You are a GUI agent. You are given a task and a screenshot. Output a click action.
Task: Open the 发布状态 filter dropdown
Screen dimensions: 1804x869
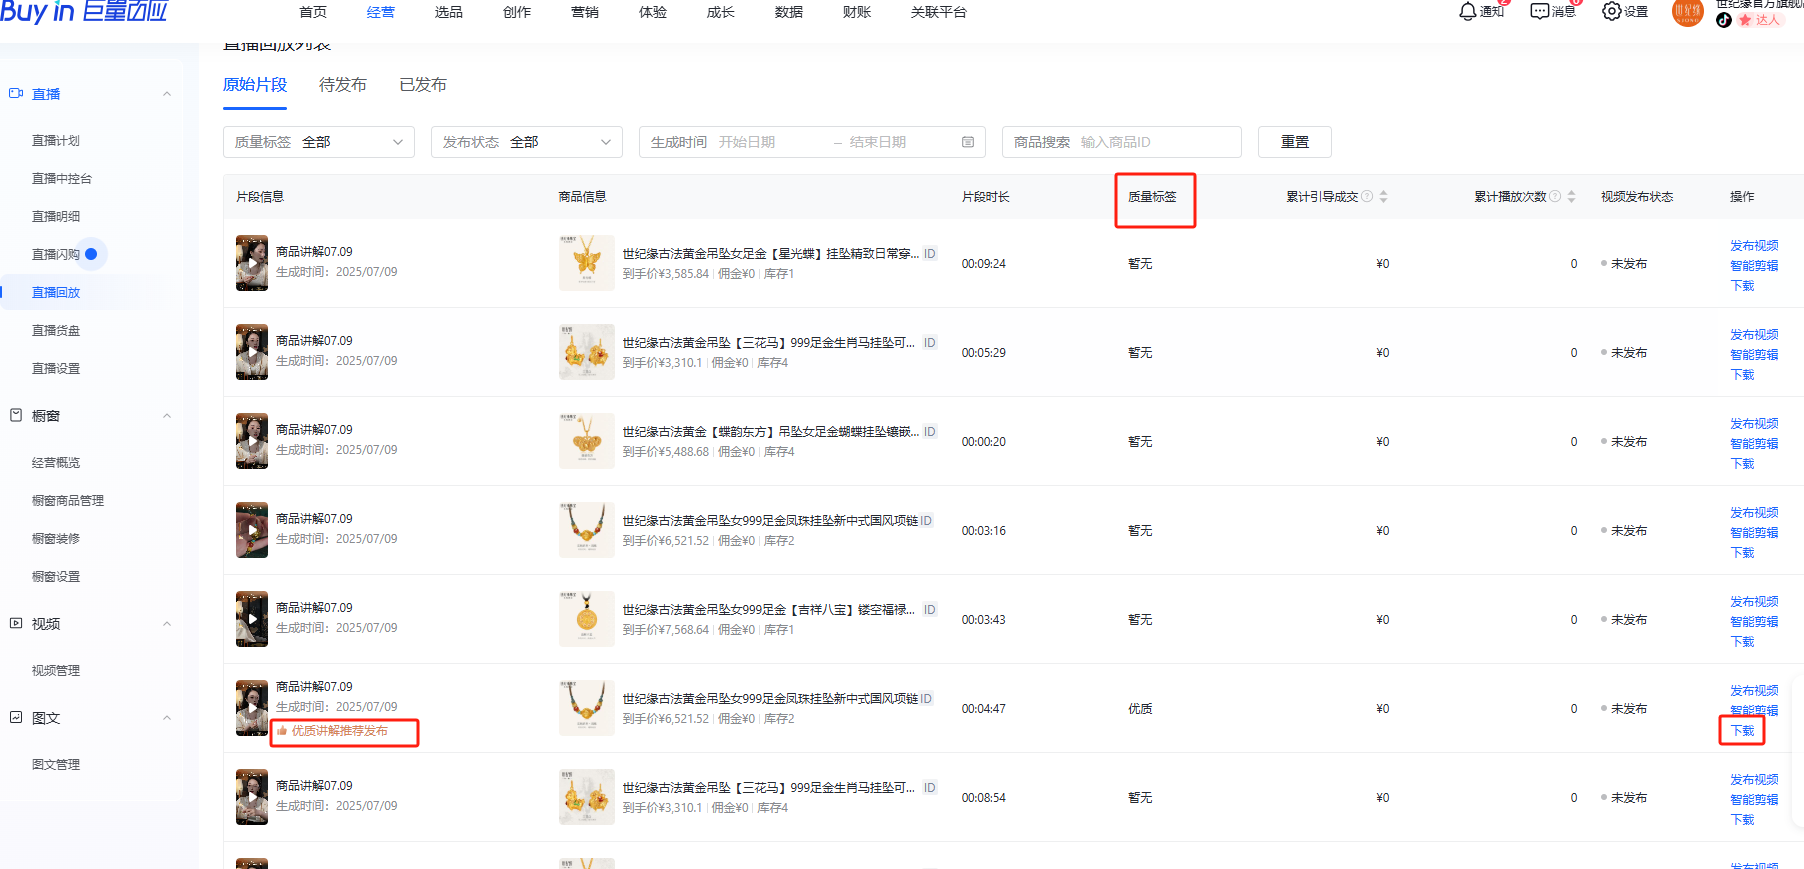coord(526,142)
